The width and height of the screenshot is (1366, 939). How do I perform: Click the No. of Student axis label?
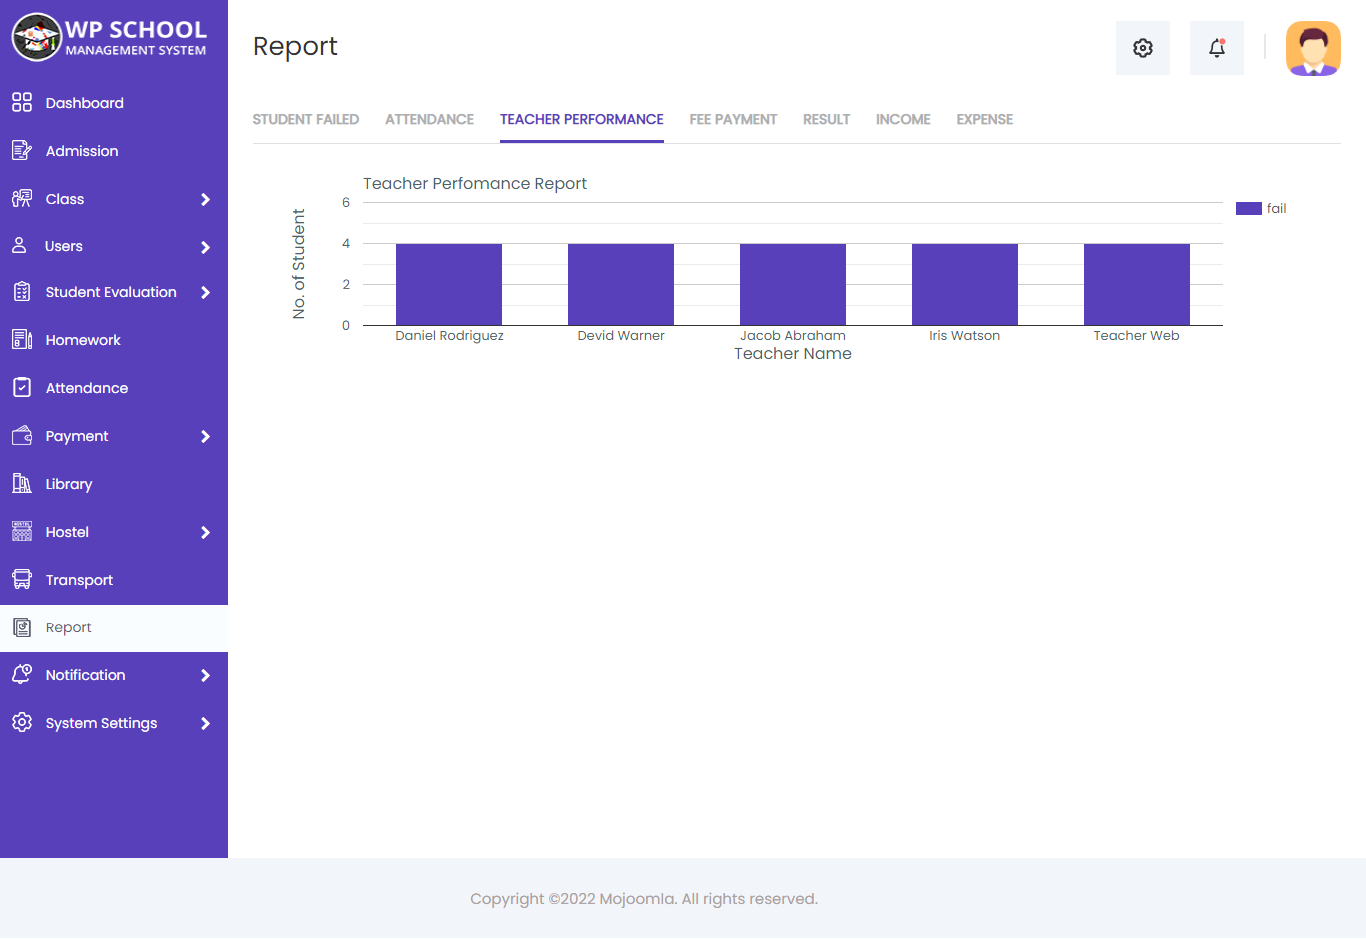pyautogui.click(x=298, y=264)
